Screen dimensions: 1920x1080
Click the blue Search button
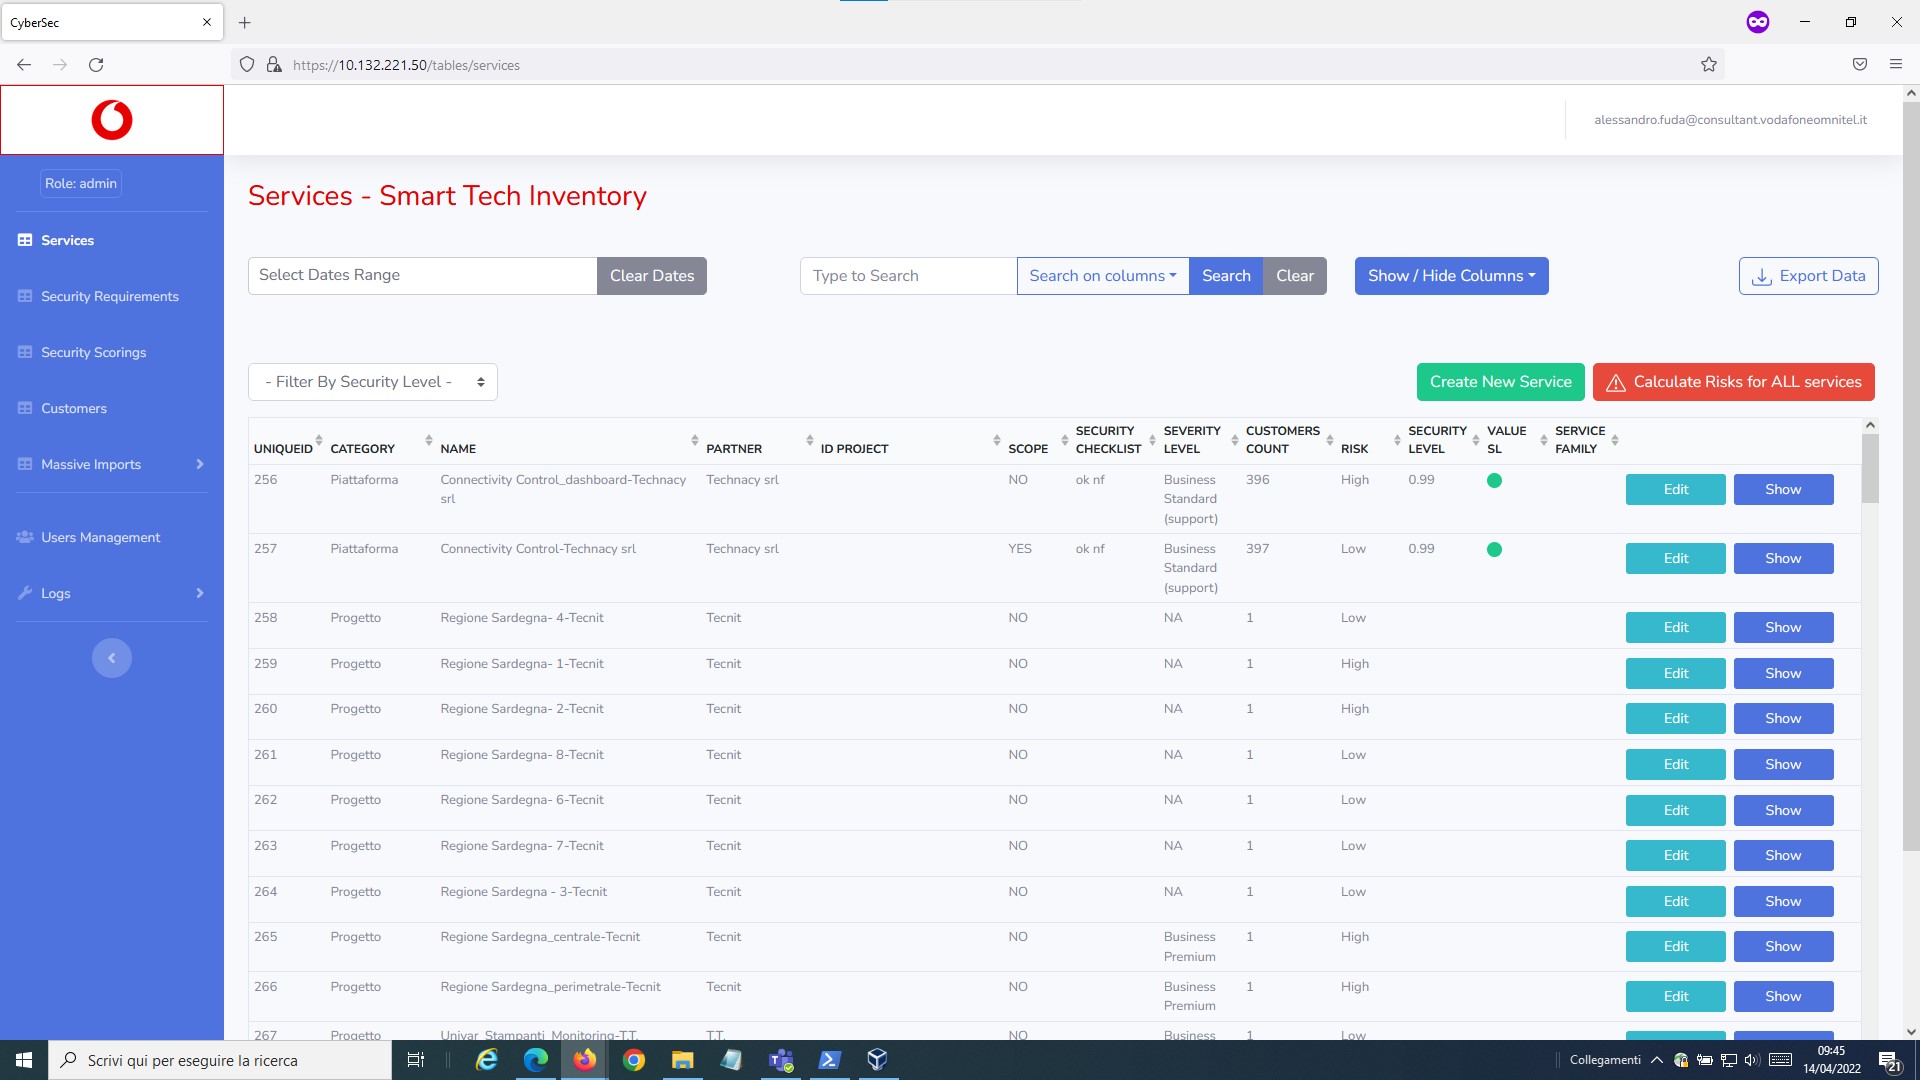pos(1226,276)
